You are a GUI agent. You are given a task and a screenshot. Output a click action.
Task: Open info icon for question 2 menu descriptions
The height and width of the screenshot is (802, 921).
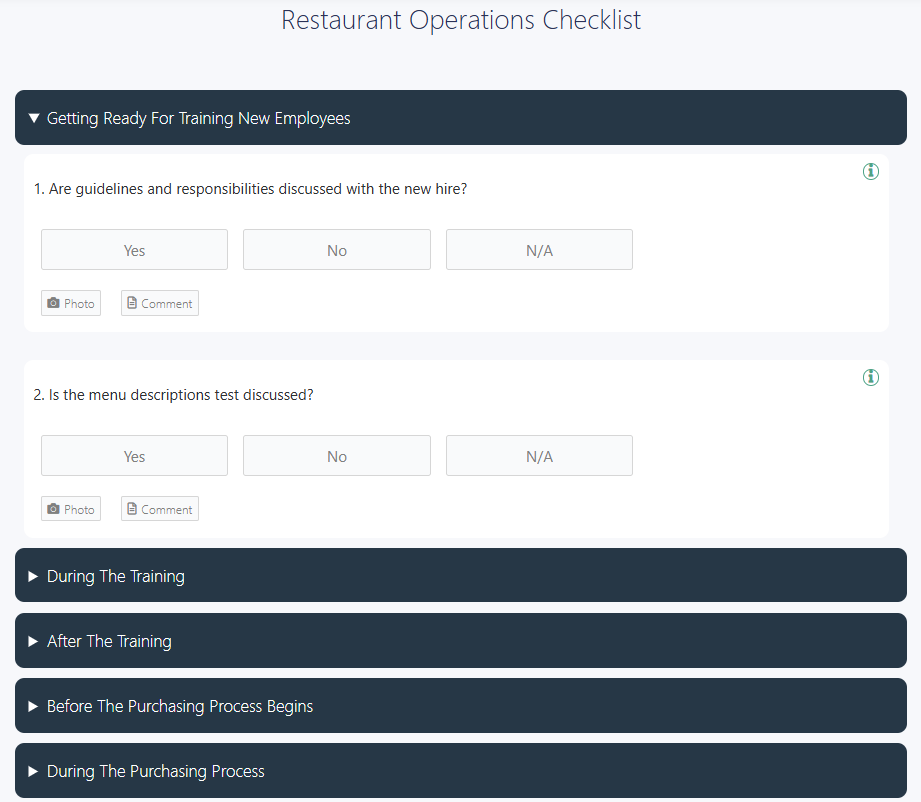pos(870,377)
